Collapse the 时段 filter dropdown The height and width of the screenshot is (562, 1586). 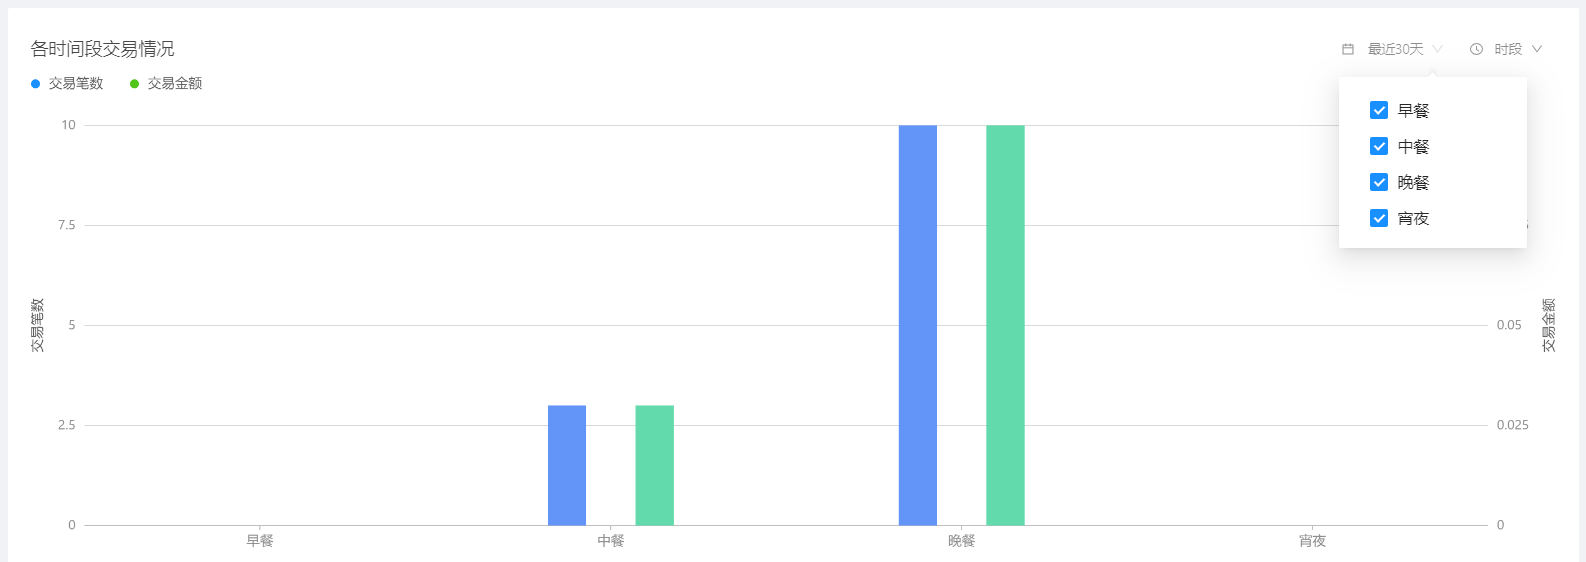coord(1508,49)
